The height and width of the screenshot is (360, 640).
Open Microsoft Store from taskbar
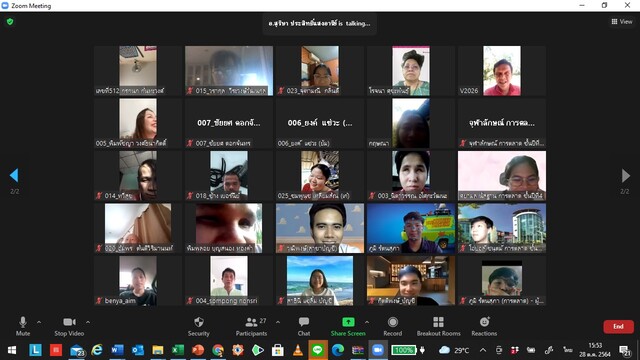pyautogui.click(x=278, y=350)
